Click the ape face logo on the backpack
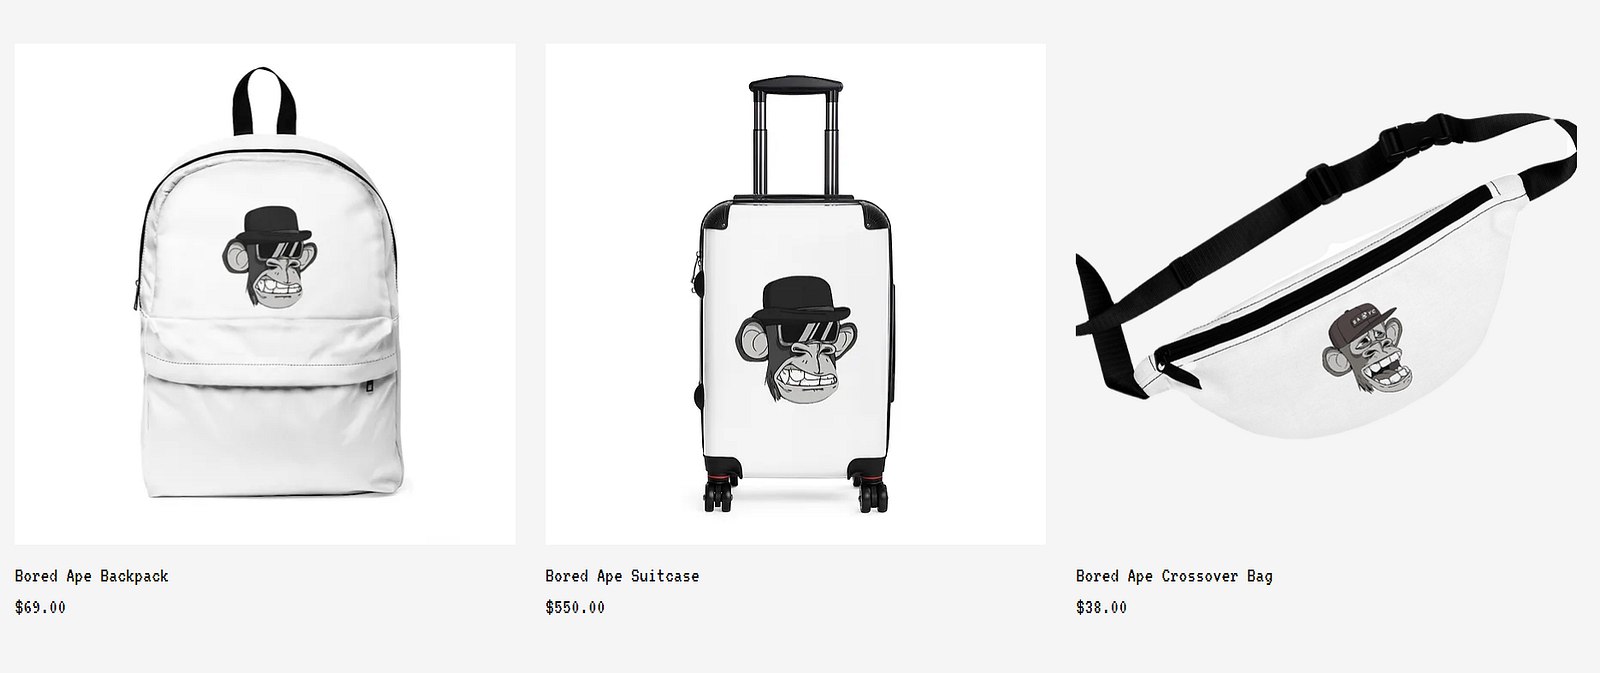Screen dimensions: 1600x673 269,257
